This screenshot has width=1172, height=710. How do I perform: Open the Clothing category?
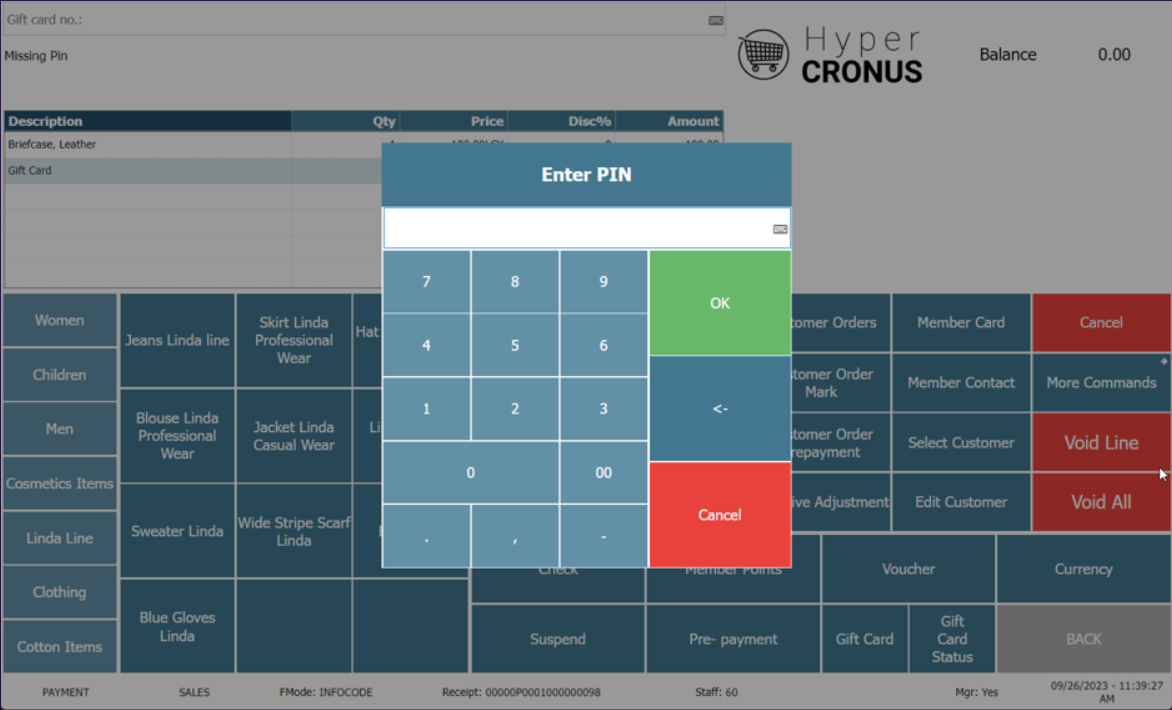(x=60, y=592)
